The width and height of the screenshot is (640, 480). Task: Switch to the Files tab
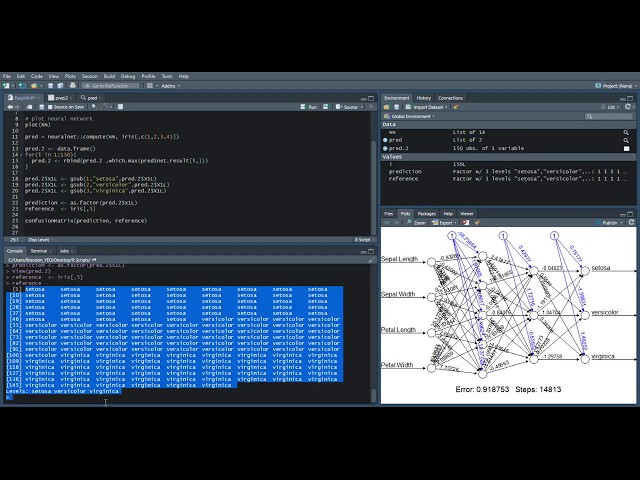click(x=389, y=213)
